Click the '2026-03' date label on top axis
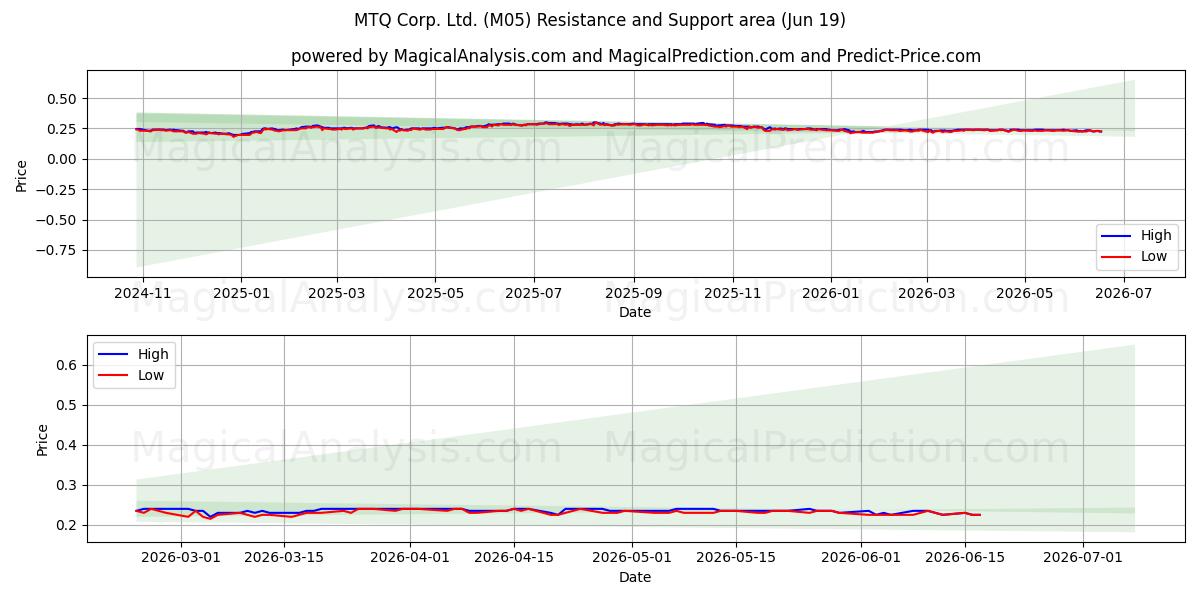This screenshot has width=1200, height=600. [926, 294]
